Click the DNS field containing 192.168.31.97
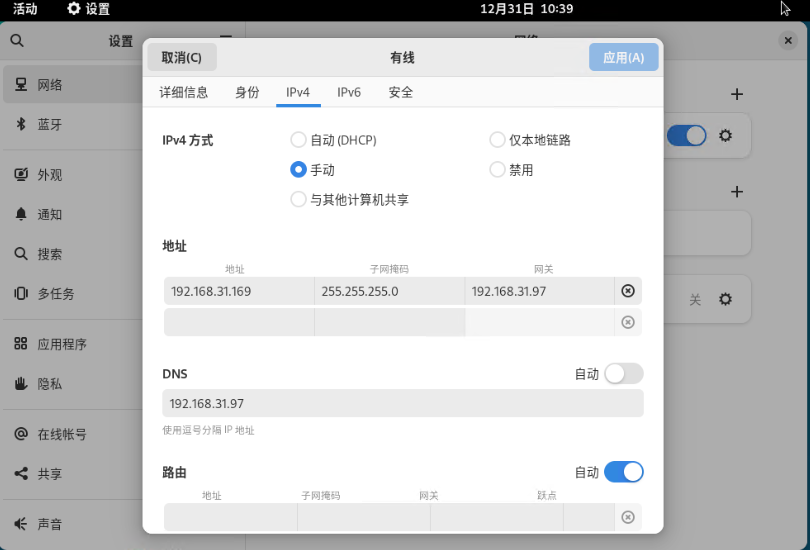Image resolution: width=810 pixels, height=550 pixels. point(403,403)
